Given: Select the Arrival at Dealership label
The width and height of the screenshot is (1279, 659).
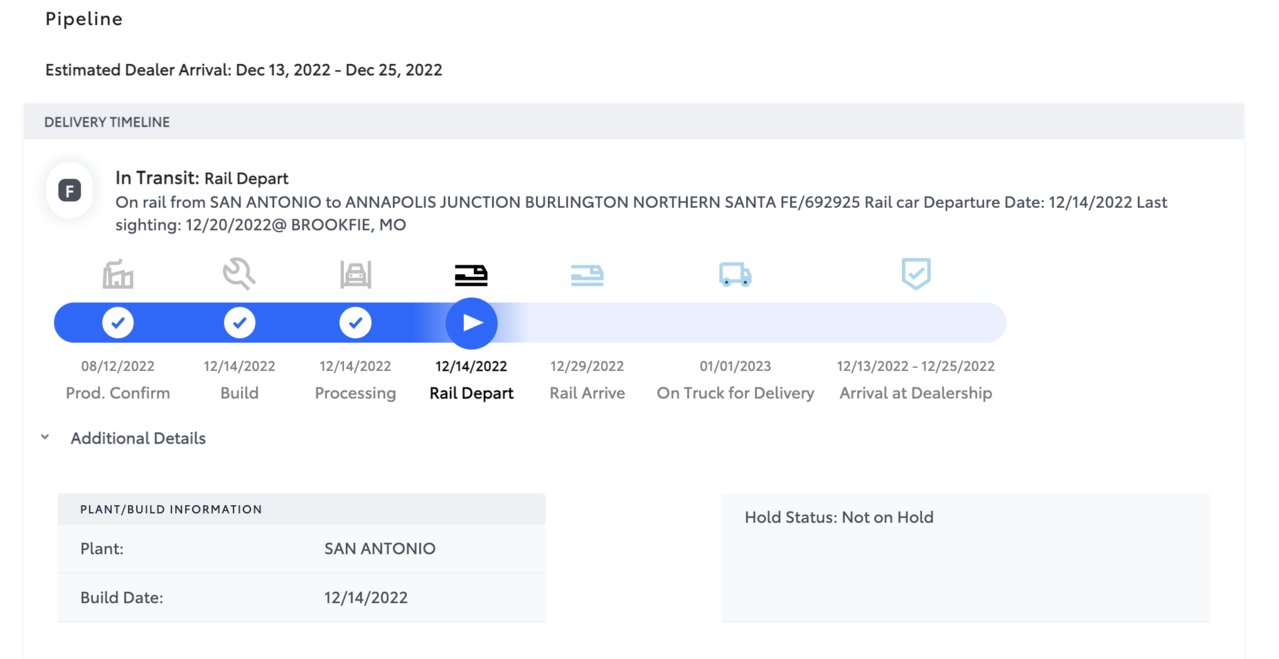Looking at the screenshot, I should pyautogui.click(x=916, y=393).
